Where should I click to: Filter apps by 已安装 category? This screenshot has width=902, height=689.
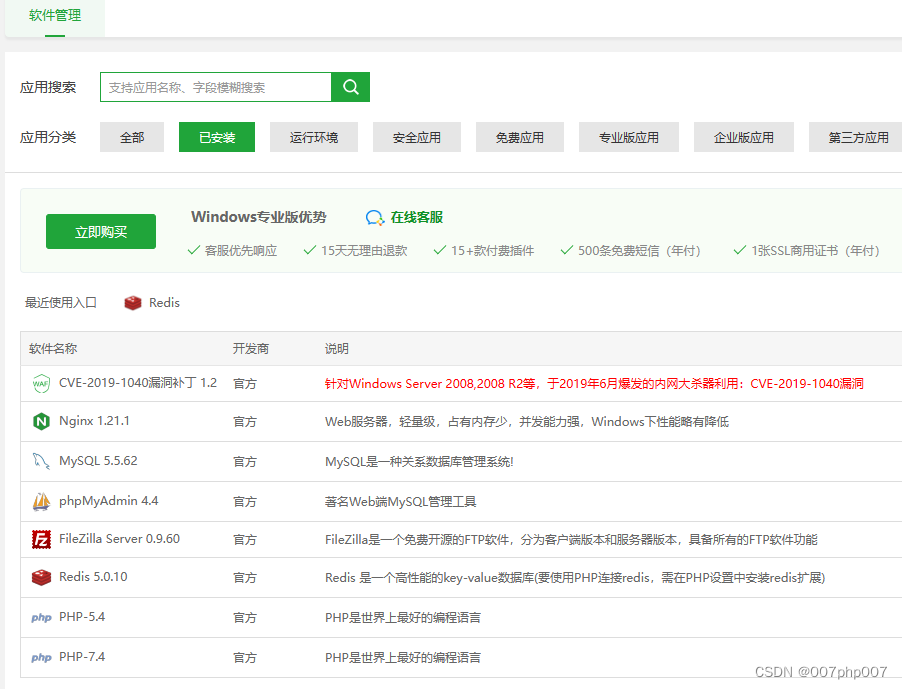tap(219, 137)
